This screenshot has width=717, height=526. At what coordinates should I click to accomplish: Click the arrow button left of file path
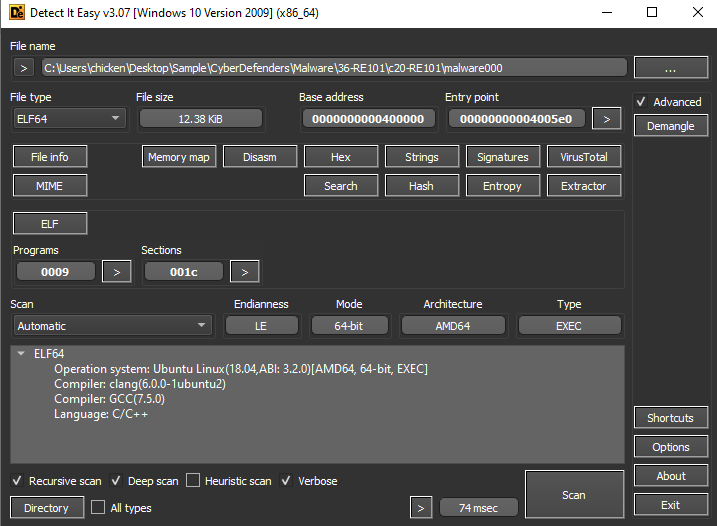[x=24, y=68]
